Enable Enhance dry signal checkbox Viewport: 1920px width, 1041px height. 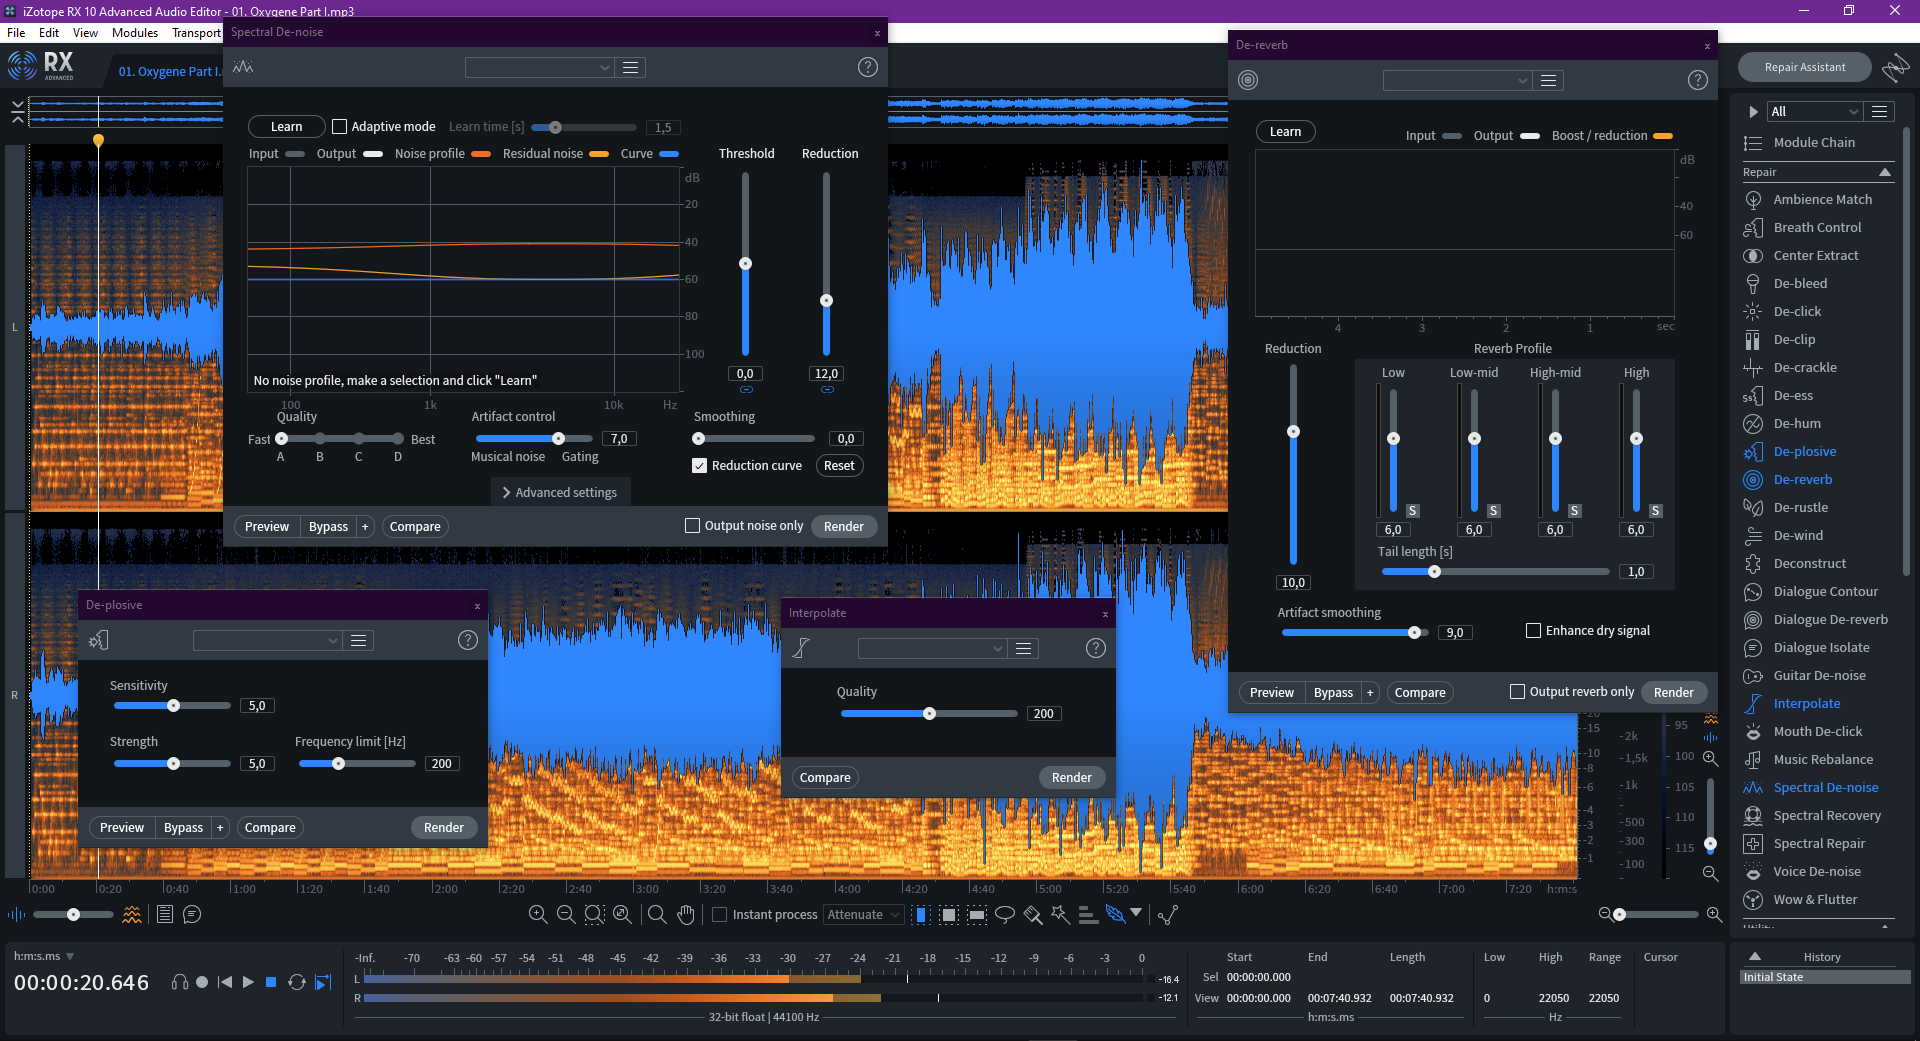1533,631
